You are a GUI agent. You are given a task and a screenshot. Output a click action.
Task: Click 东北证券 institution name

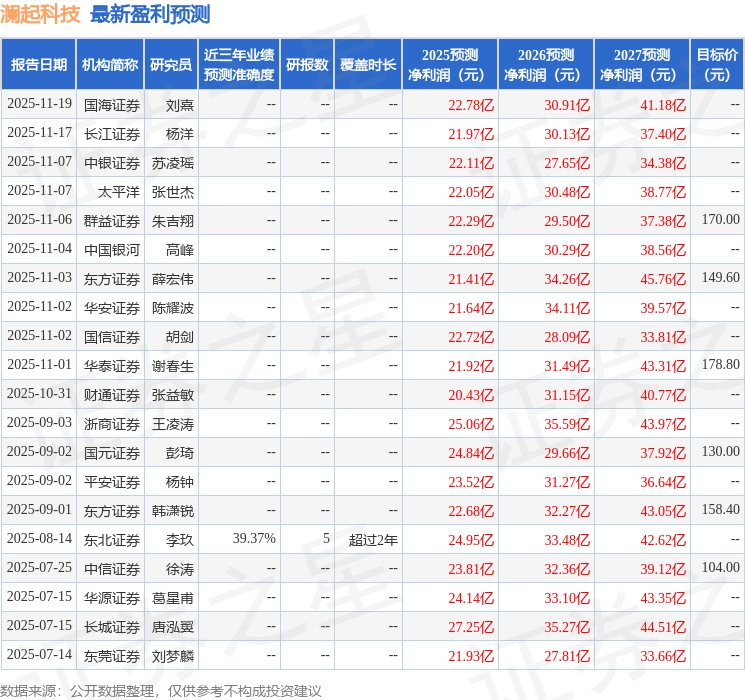coord(112,540)
